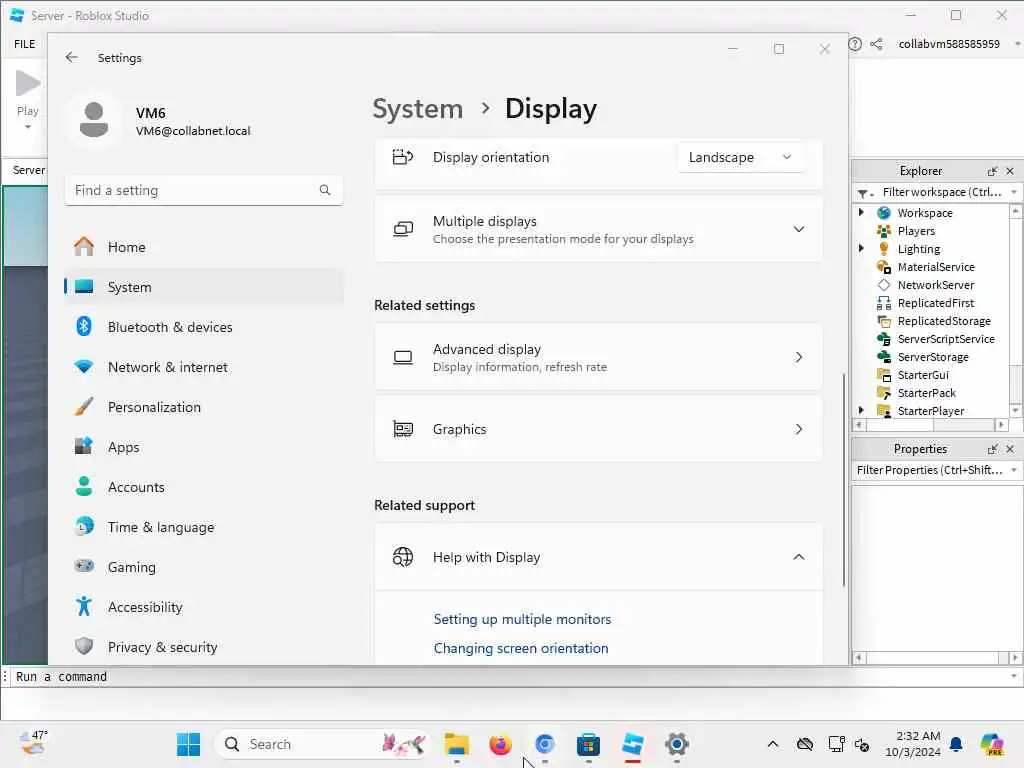Open the Display orientation Landscape dropdown
Viewport: 1024px width, 768px height.
click(741, 157)
